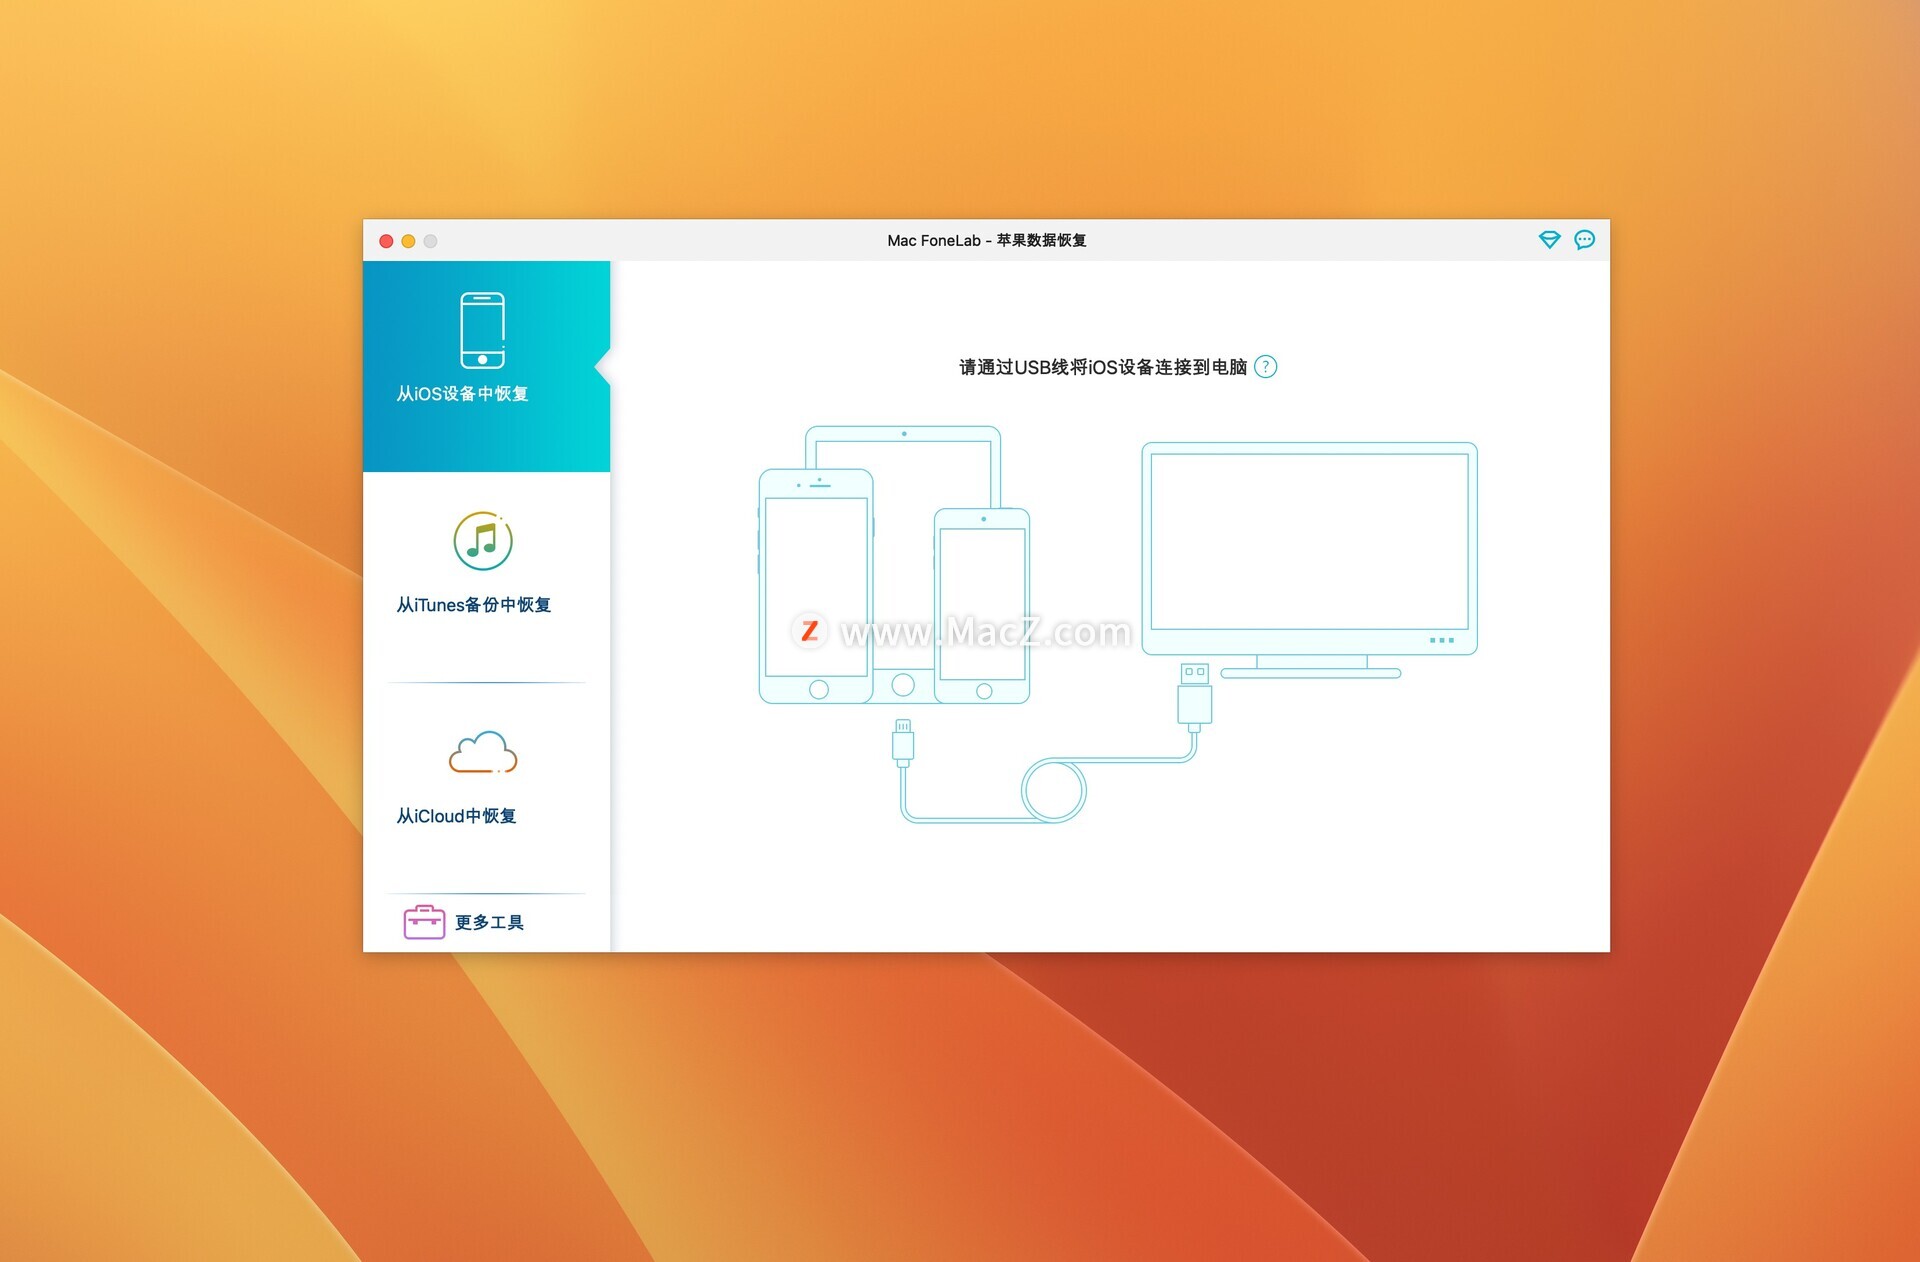The width and height of the screenshot is (1920, 1262).
Task: Click the USB connection instruction text
Action: pyautogui.click(x=1103, y=367)
